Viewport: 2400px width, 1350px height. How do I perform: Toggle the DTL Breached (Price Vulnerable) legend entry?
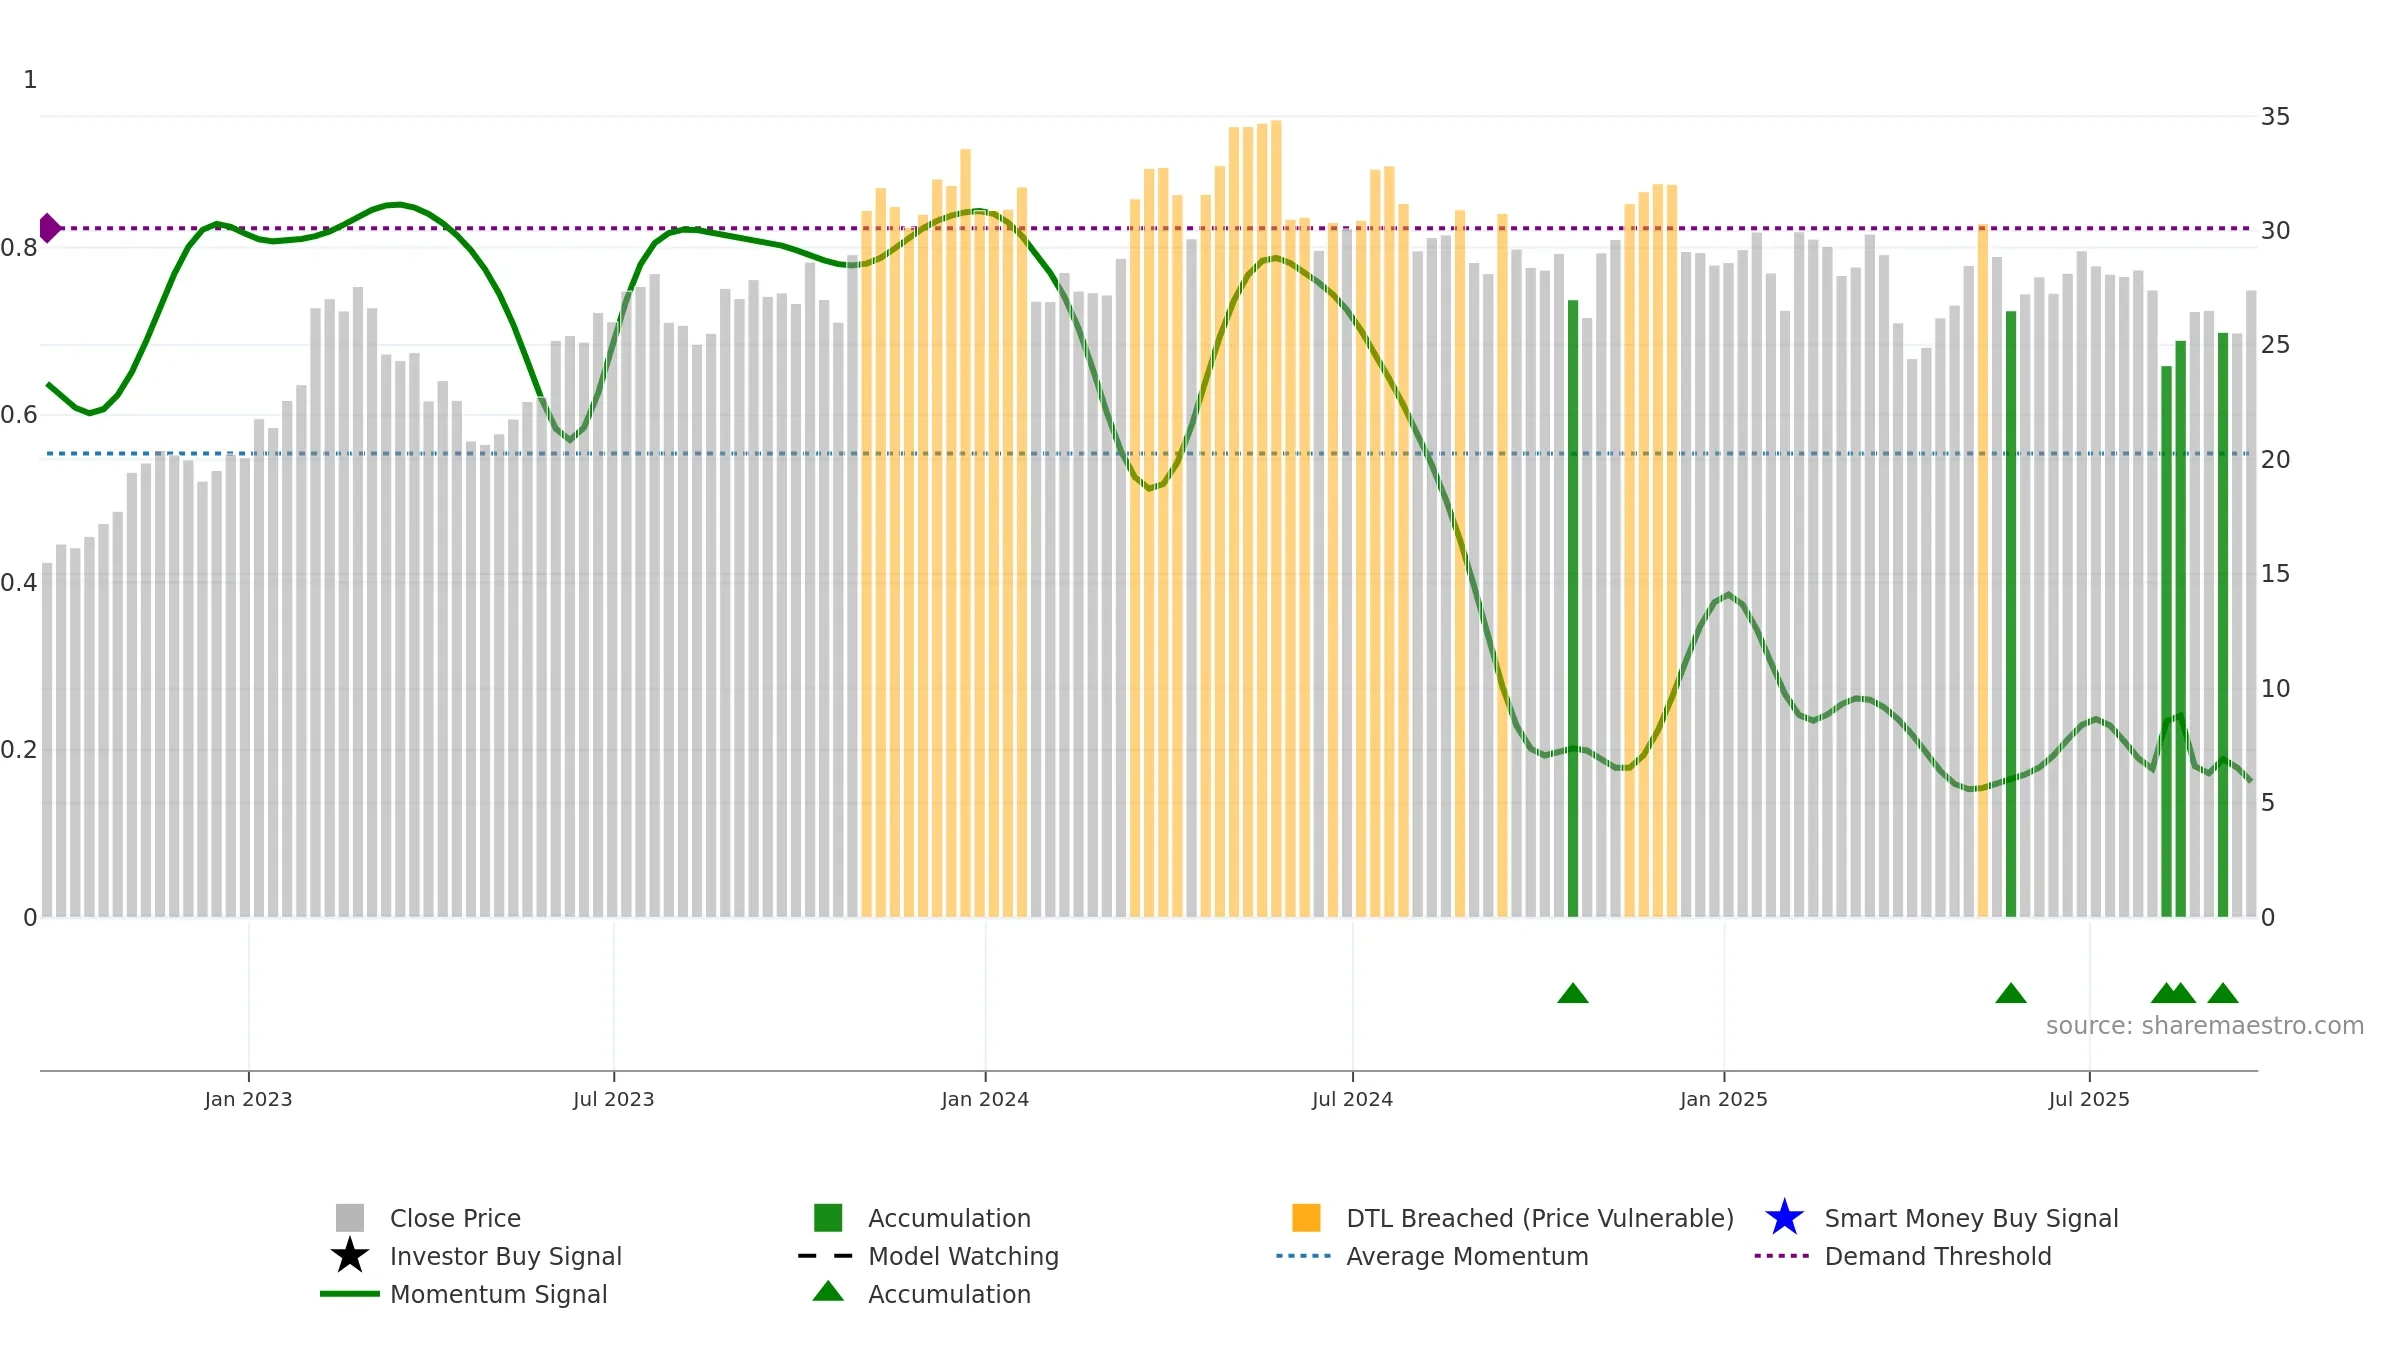coord(1540,1218)
